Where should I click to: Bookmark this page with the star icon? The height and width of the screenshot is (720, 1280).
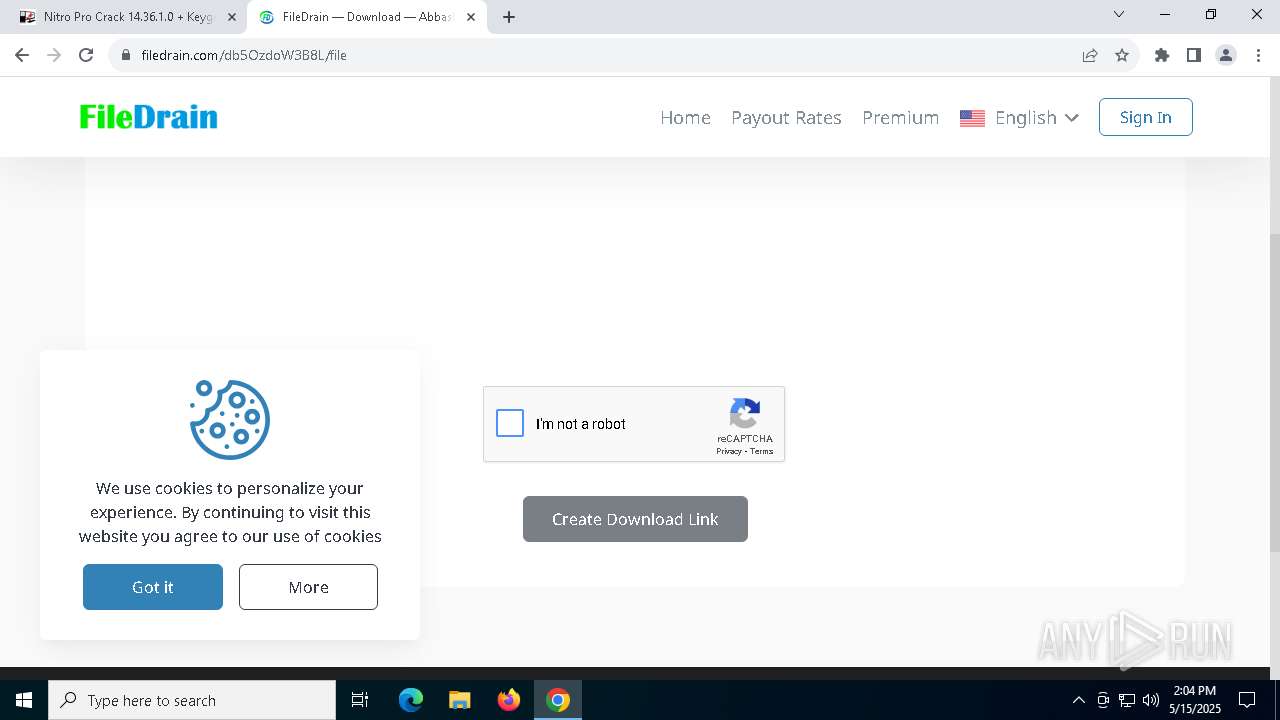point(1122,55)
